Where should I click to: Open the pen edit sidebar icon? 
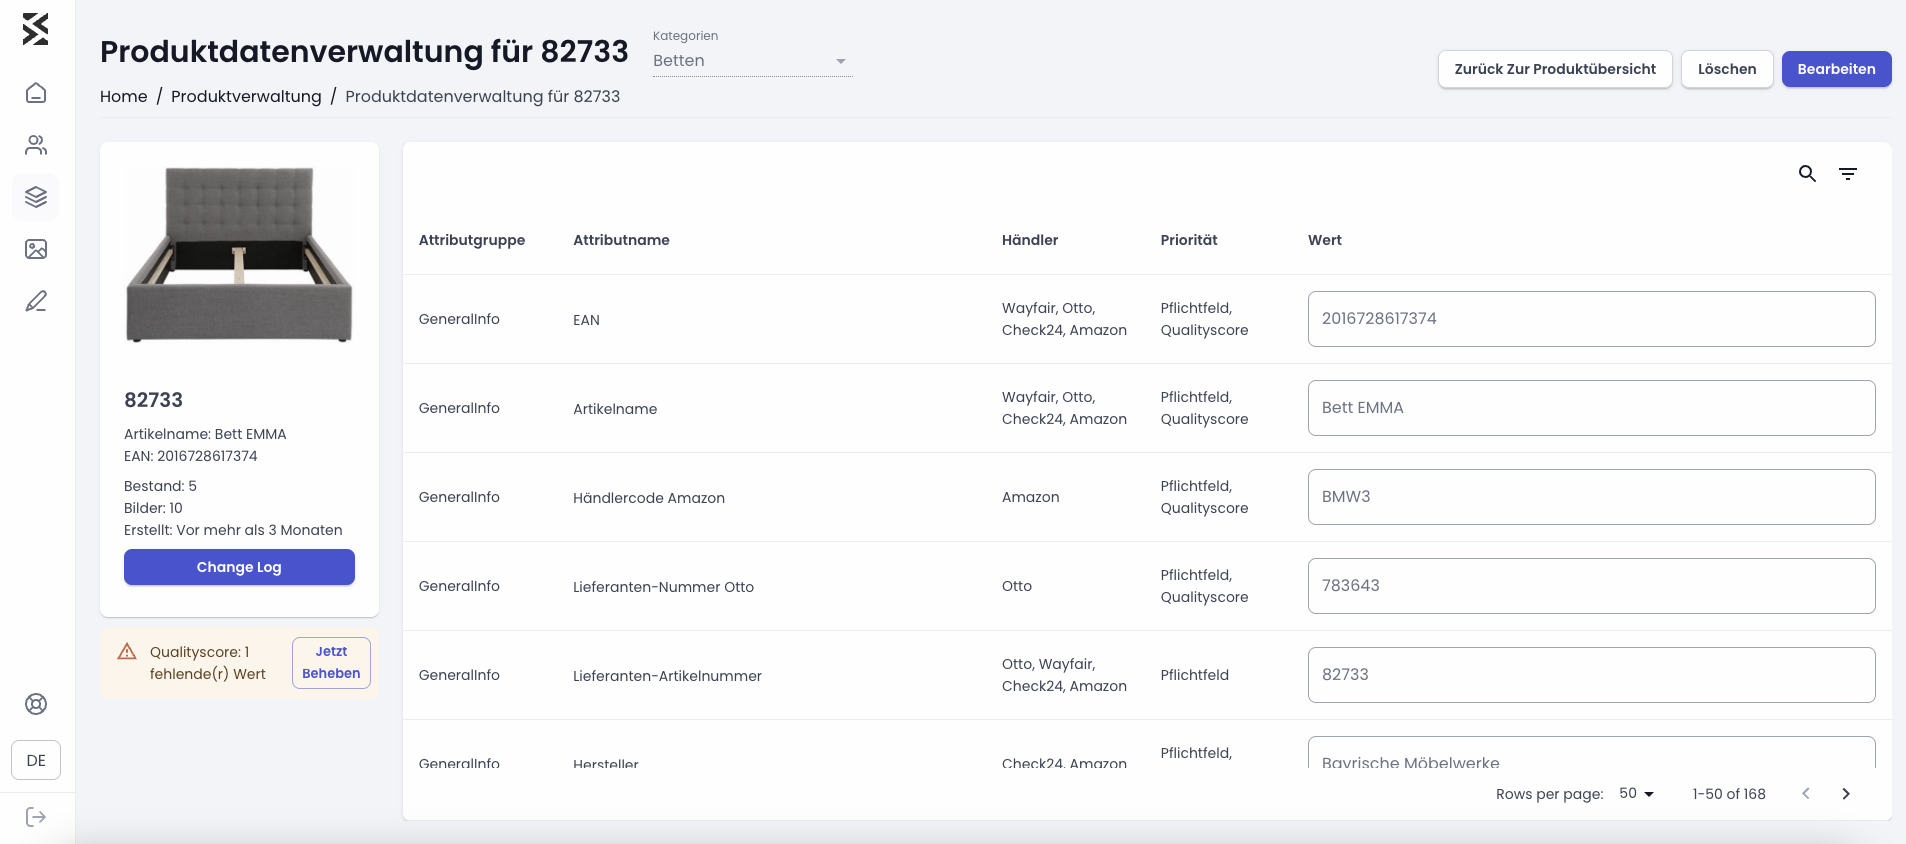click(x=36, y=301)
